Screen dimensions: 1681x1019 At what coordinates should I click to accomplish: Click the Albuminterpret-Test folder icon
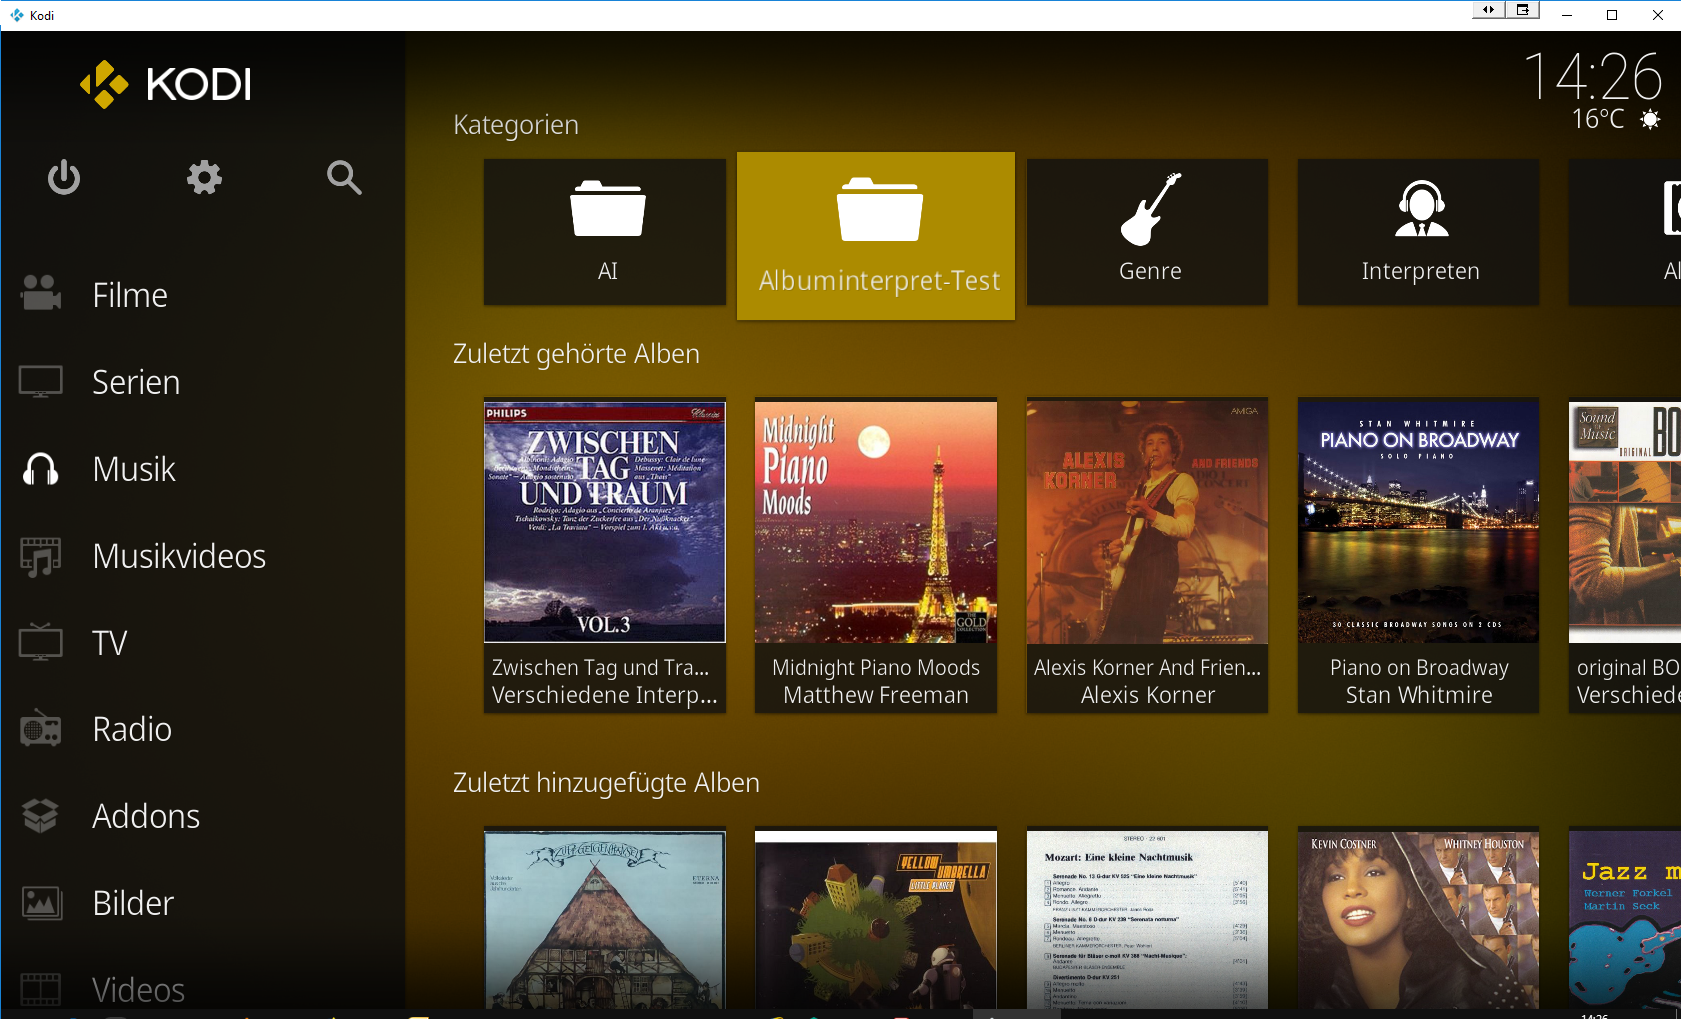(879, 209)
